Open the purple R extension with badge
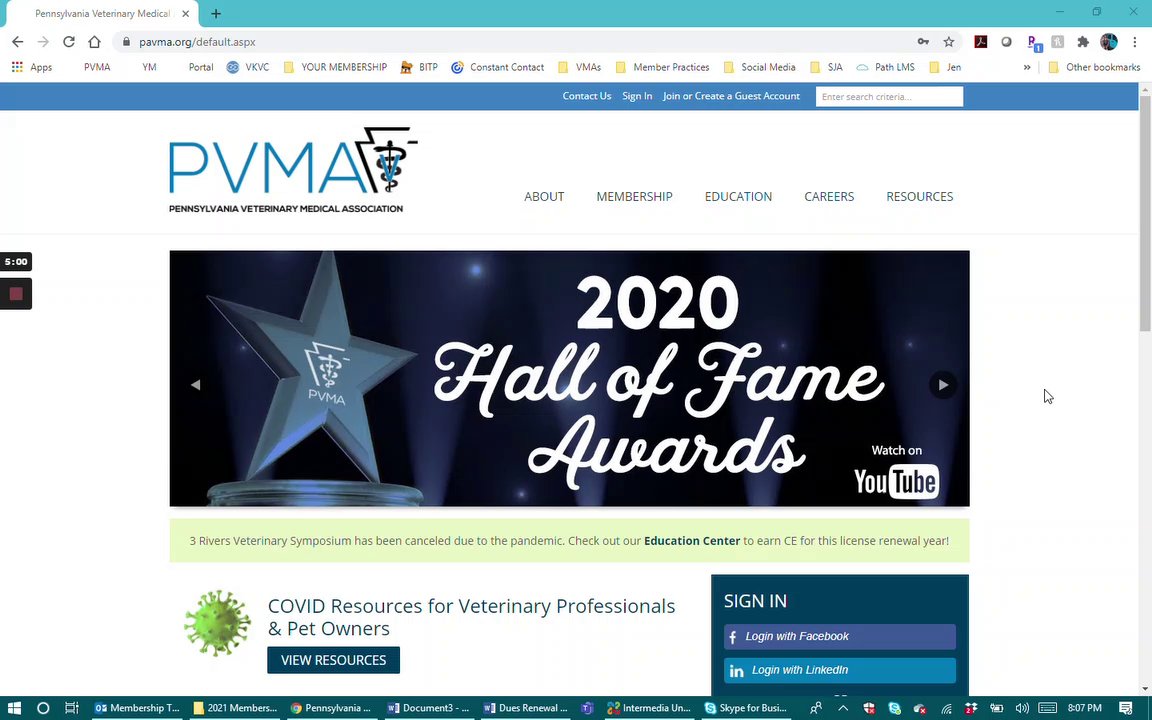 (1034, 43)
